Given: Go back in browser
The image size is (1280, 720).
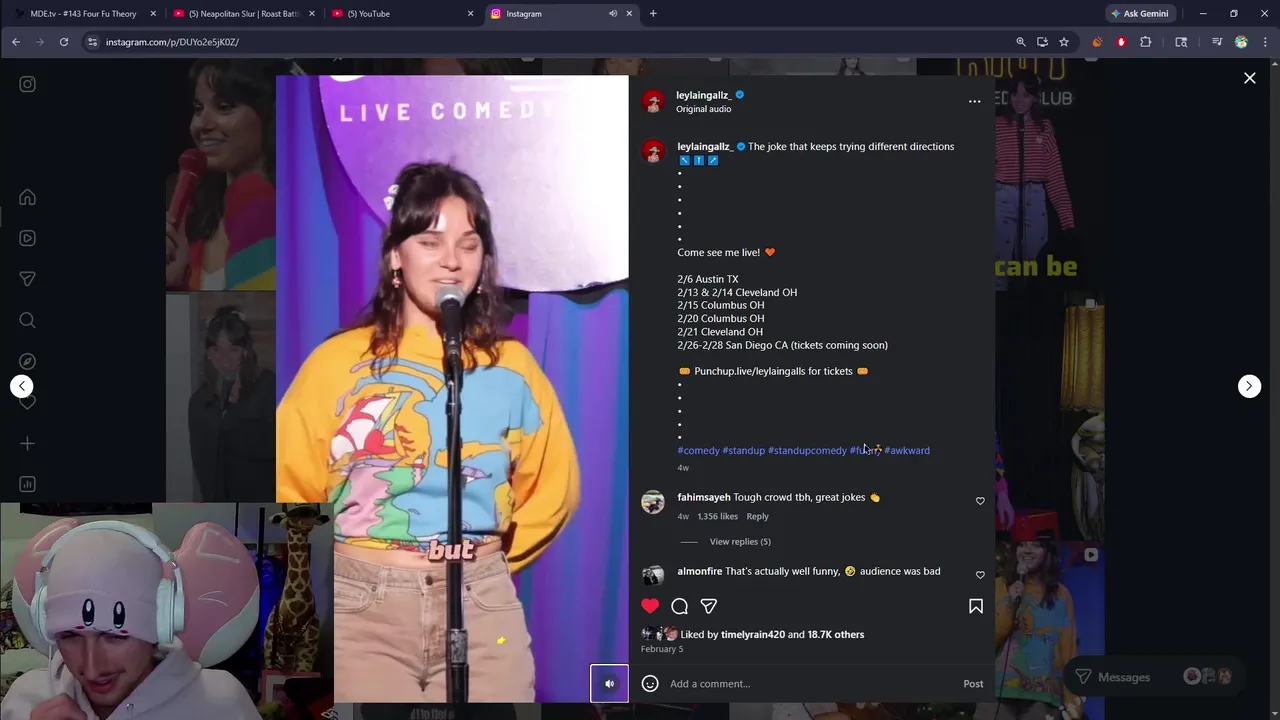Looking at the screenshot, I should (x=16, y=42).
